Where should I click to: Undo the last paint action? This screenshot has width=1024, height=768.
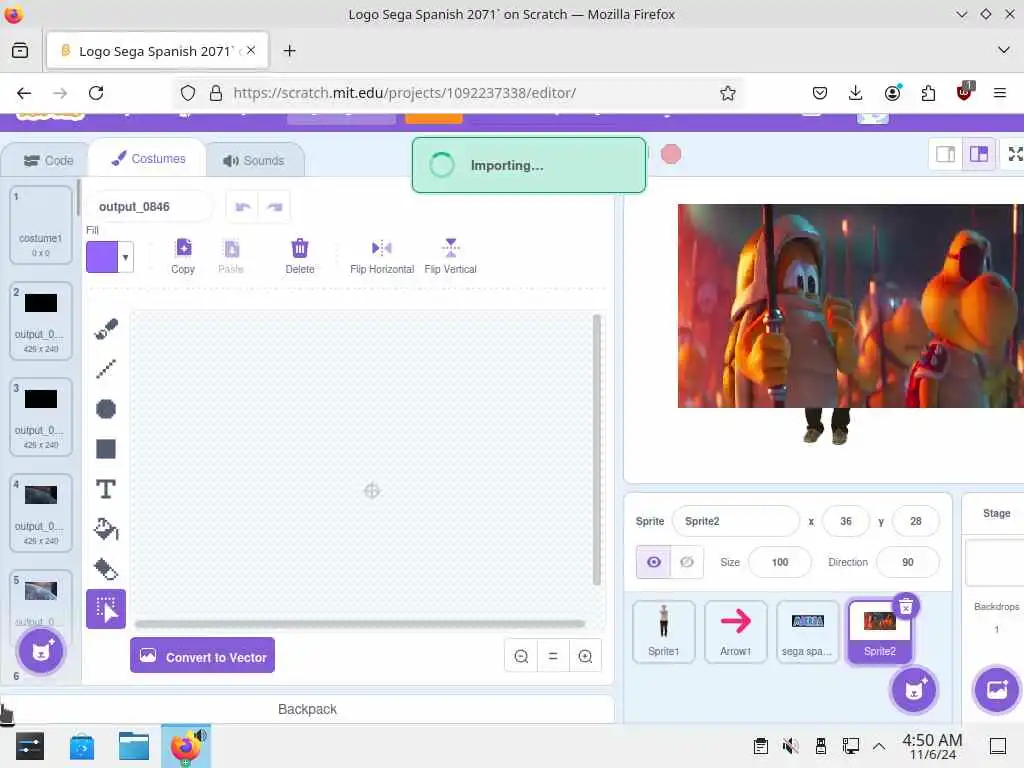tap(242, 207)
